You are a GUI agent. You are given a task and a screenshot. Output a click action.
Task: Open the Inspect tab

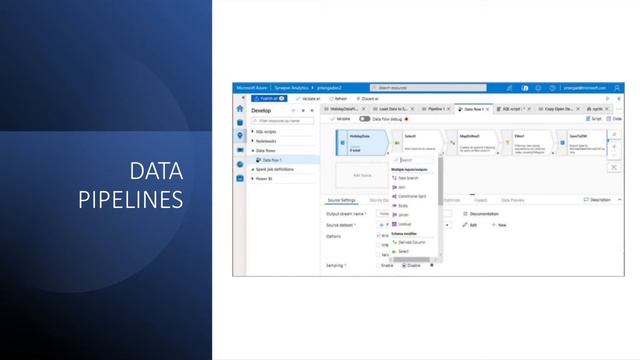click(x=480, y=200)
